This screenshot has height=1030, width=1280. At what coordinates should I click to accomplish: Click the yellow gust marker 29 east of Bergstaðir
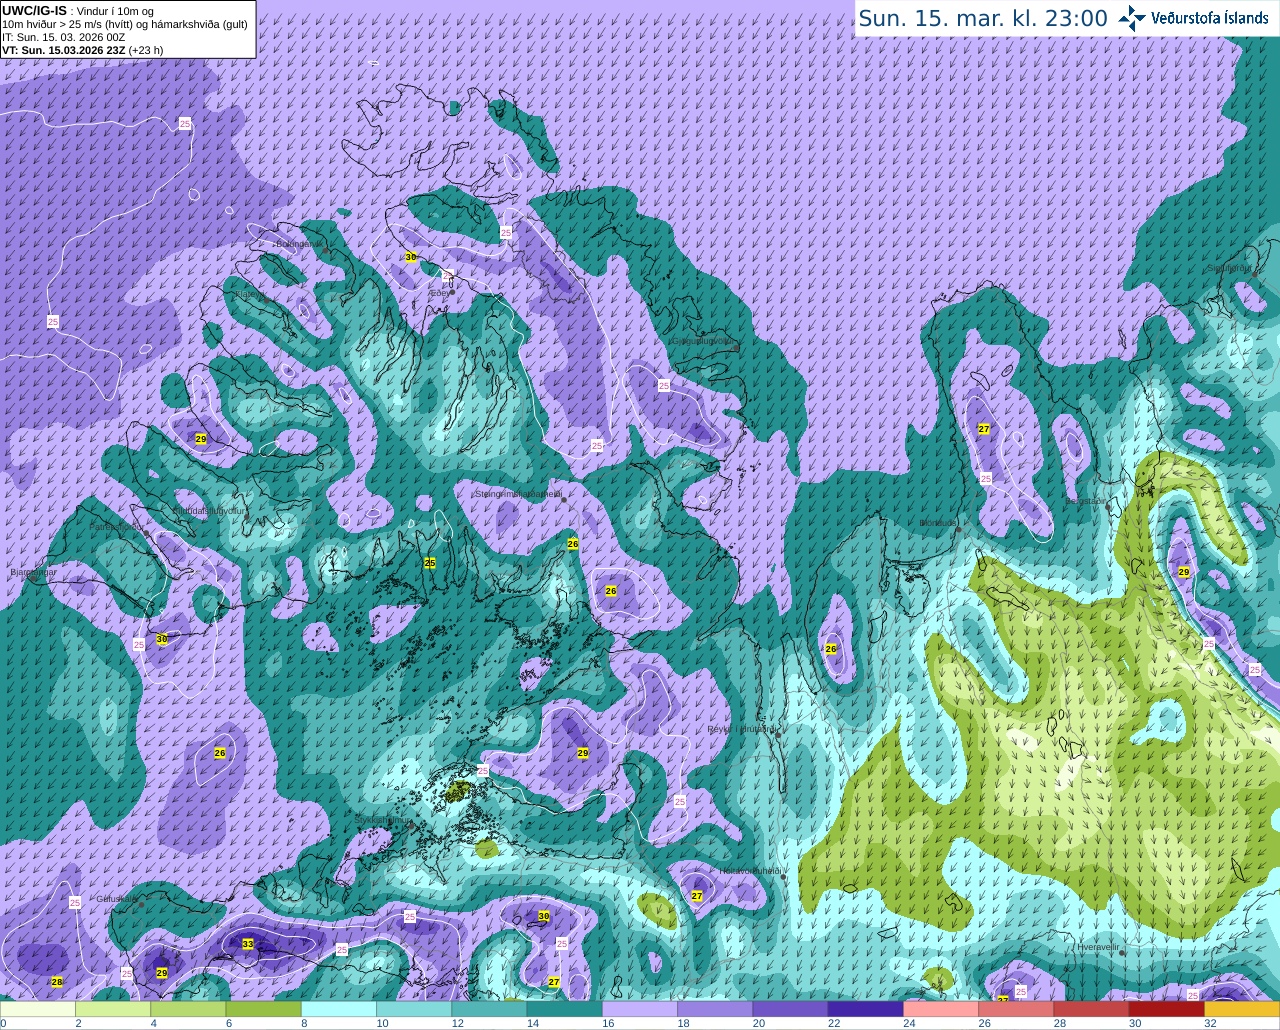pos(1184,572)
